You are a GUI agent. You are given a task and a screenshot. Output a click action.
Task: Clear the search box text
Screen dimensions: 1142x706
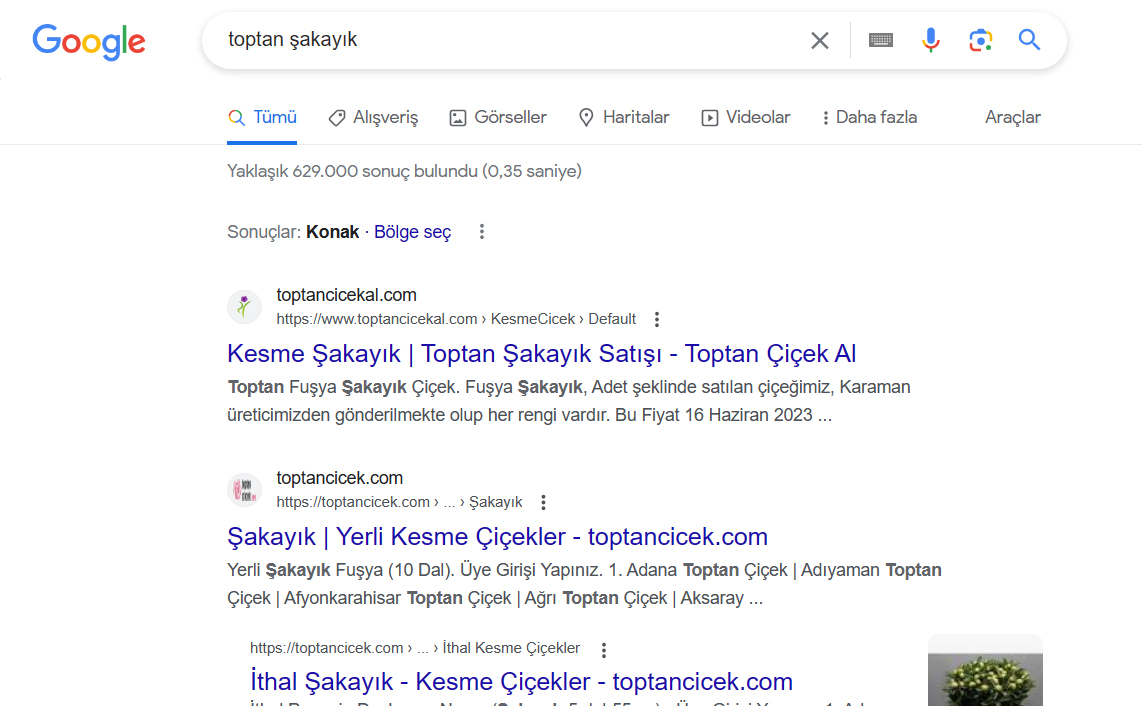(x=819, y=40)
